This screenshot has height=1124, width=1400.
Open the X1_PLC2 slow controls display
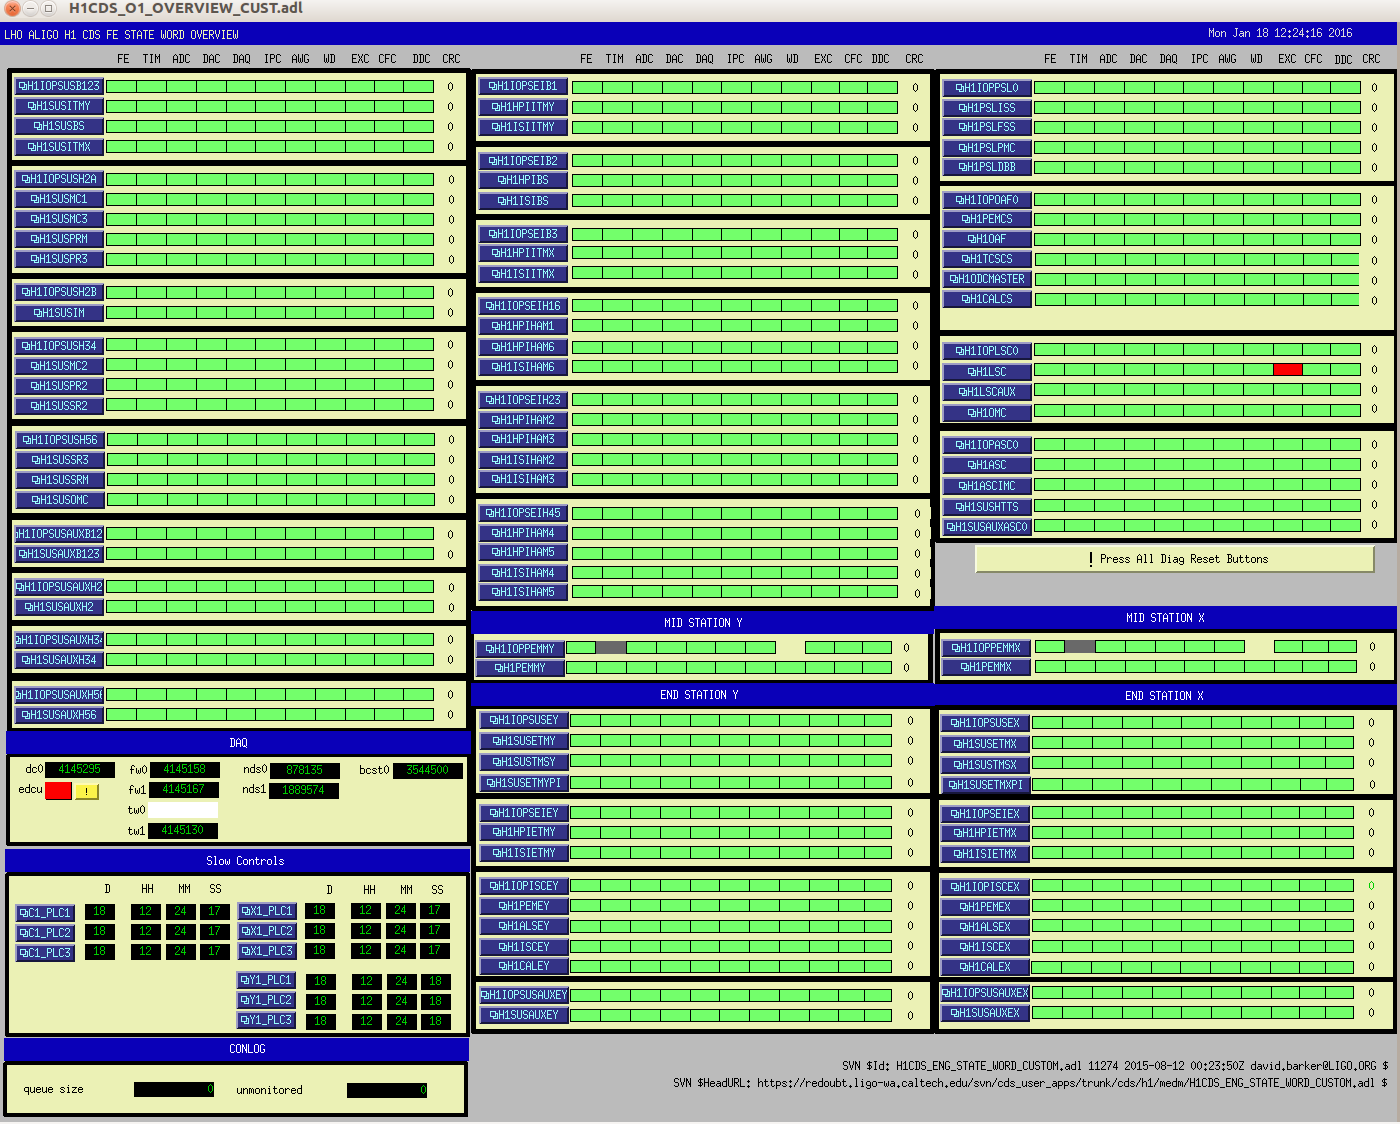pyautogui.click(x=266, y=931)
